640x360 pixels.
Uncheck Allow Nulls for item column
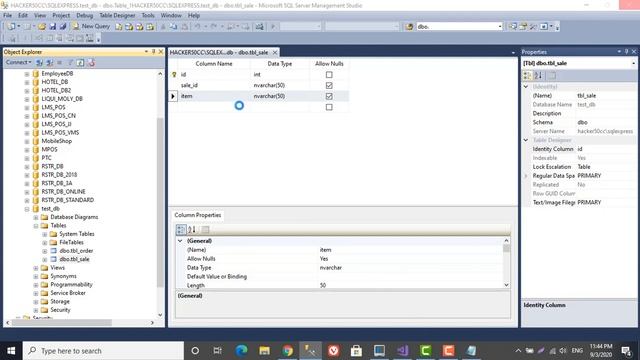click(x=329, y=96)
